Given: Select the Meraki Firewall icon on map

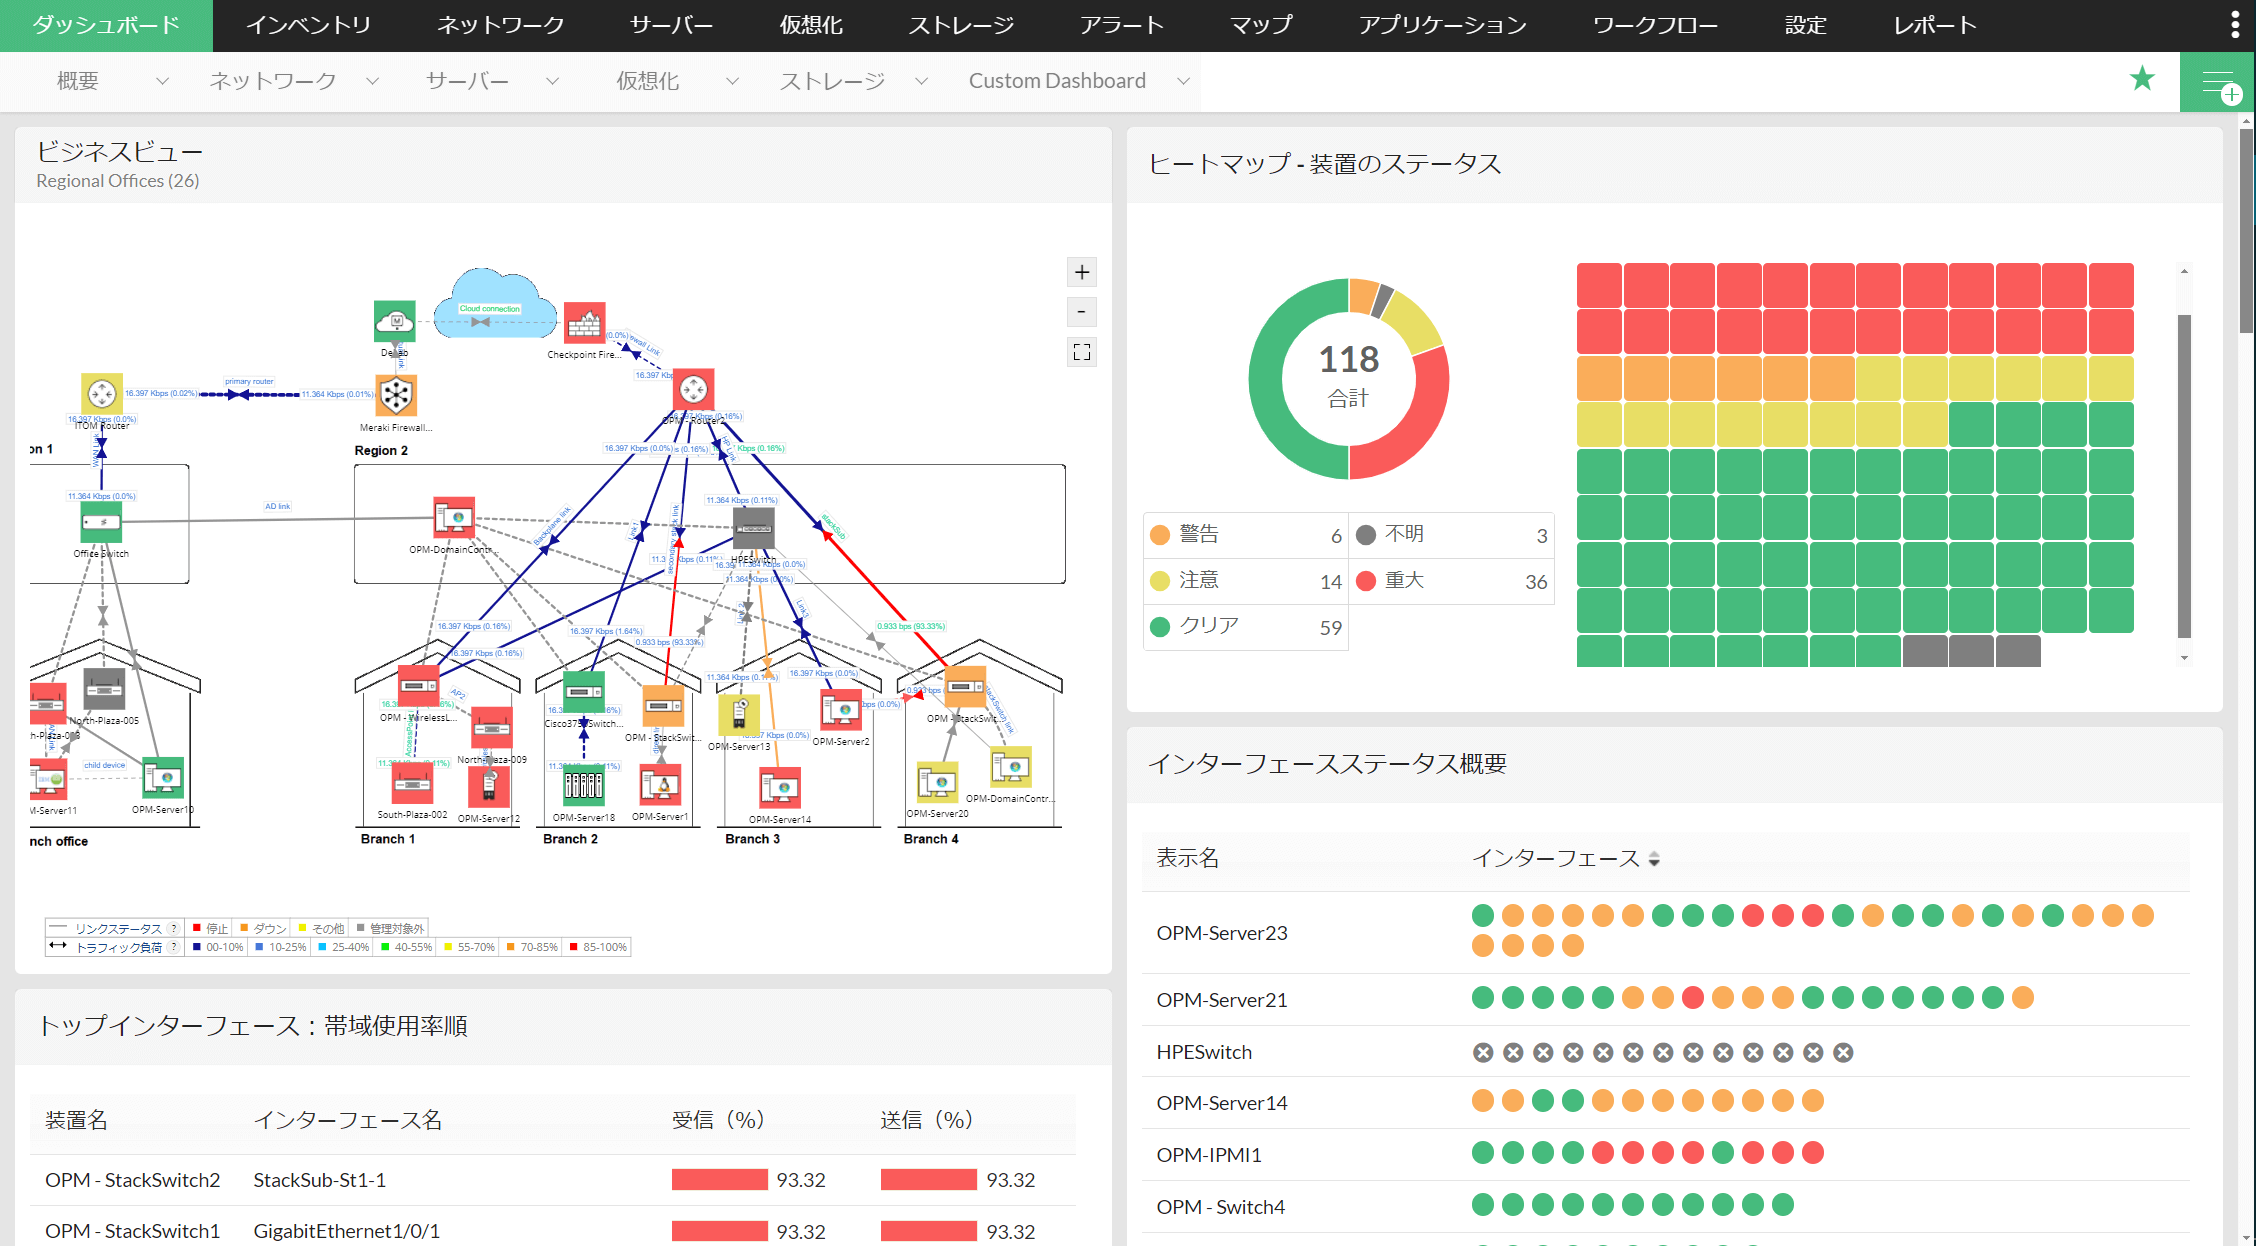Looking at the screenshot, I should (x=396, y=395).
